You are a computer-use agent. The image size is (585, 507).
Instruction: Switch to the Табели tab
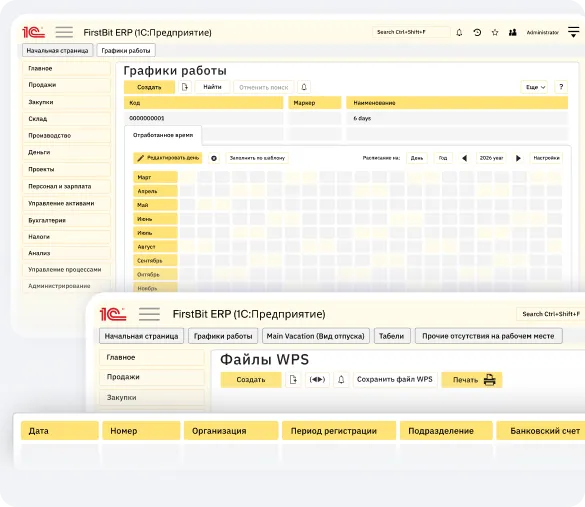[x=392, y=336]
